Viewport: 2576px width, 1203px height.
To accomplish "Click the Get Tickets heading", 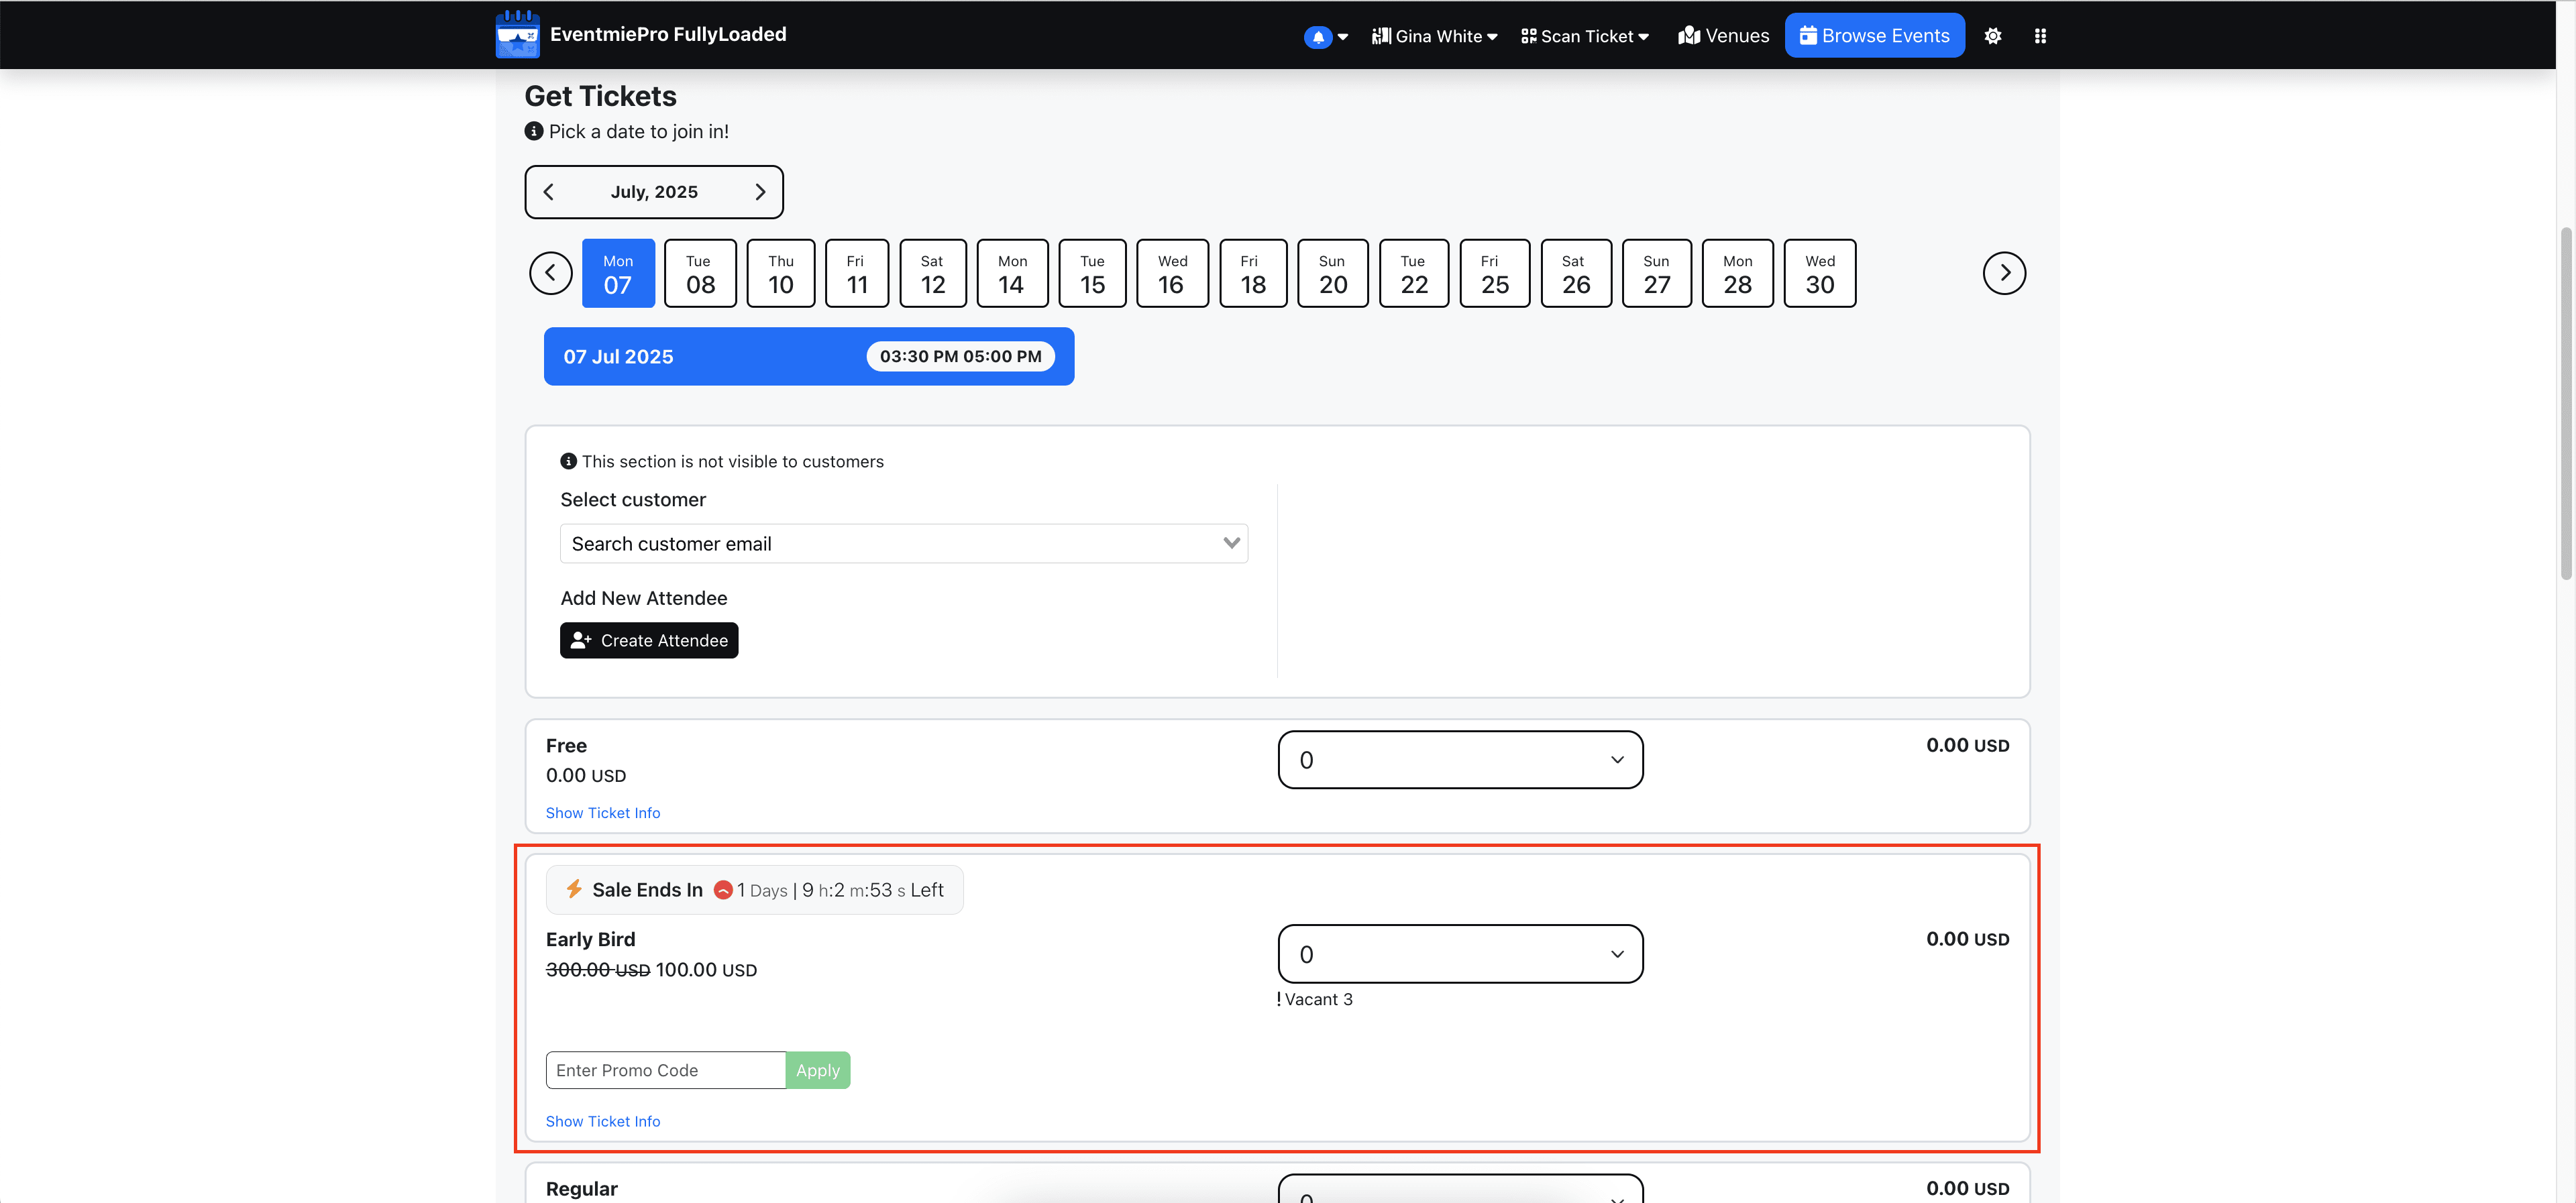I will [x=601, y=96].
